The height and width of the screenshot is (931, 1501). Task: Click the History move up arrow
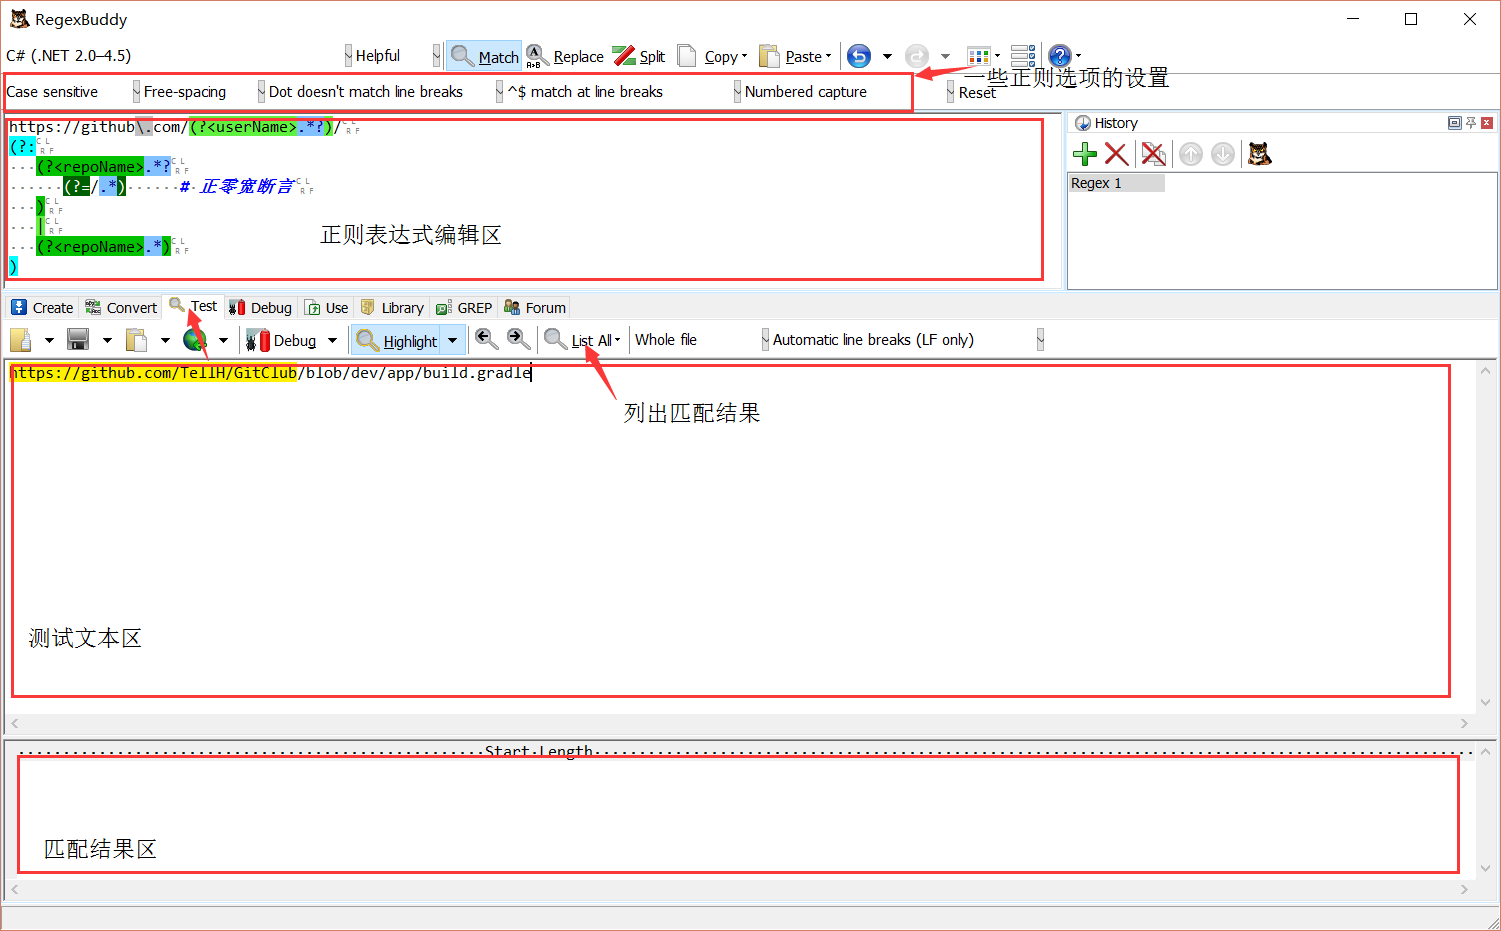coord(1190,154)
